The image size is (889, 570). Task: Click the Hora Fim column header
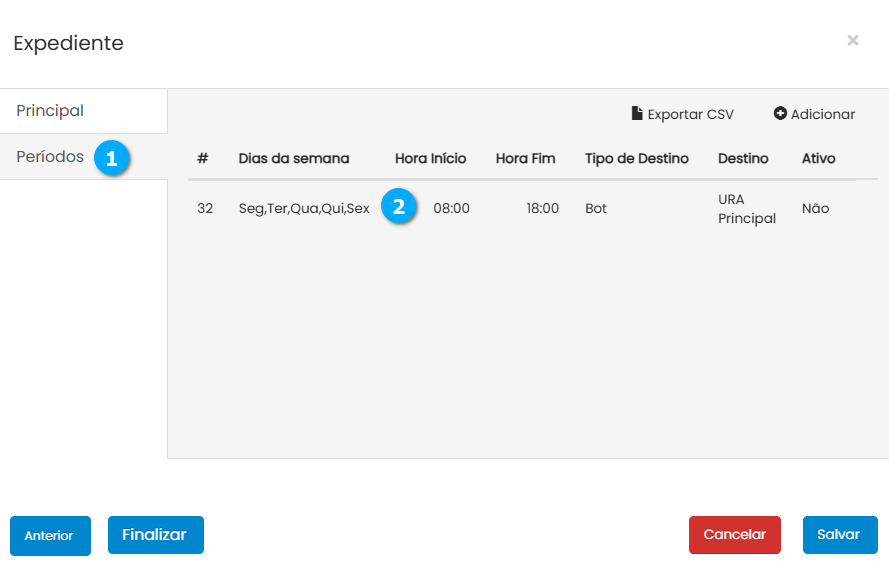525,159
